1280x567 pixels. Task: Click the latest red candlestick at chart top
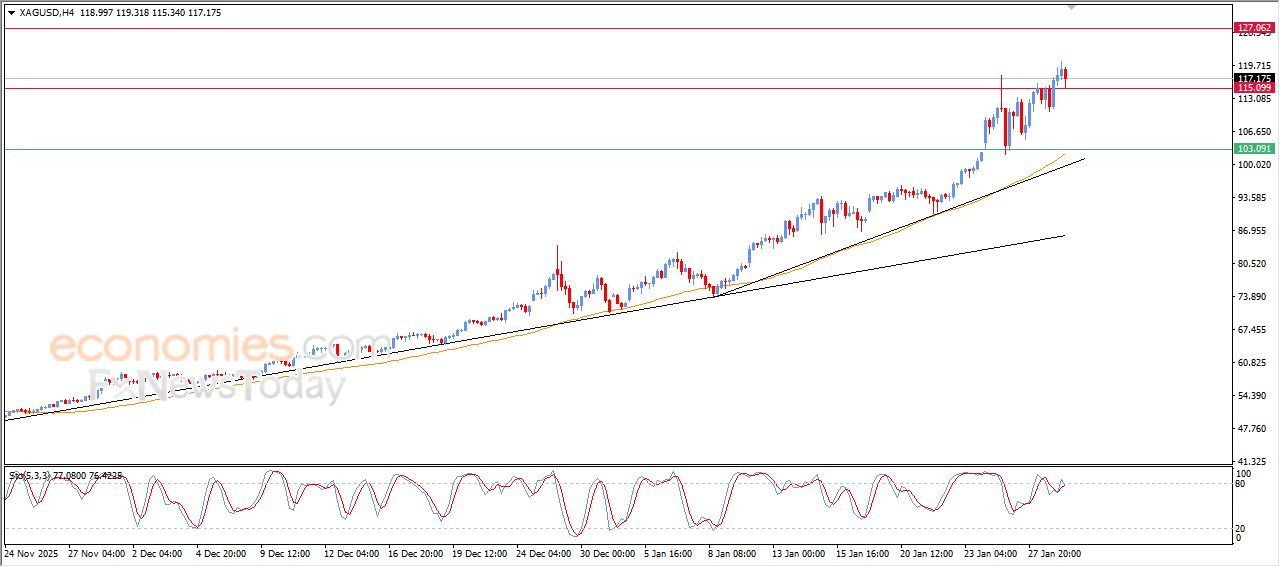pos(1066,75)
